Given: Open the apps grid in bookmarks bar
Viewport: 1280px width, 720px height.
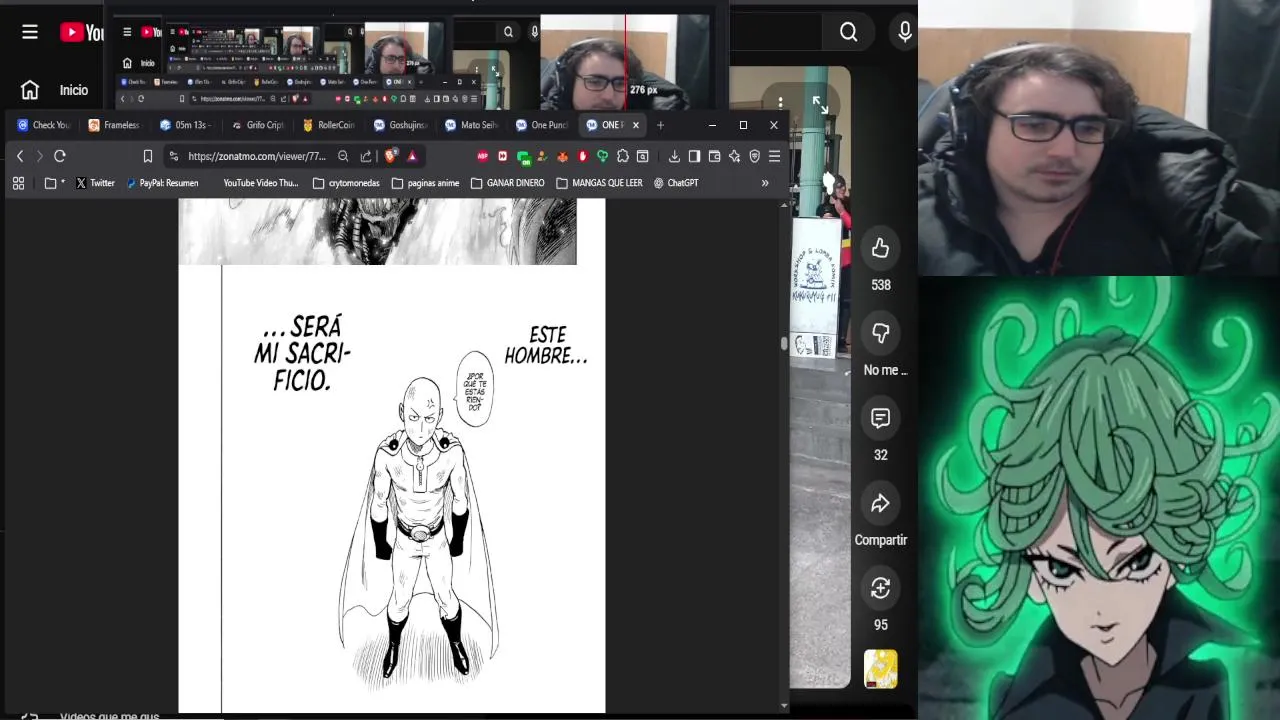Looking at the screenshot, I should (18, 183).
